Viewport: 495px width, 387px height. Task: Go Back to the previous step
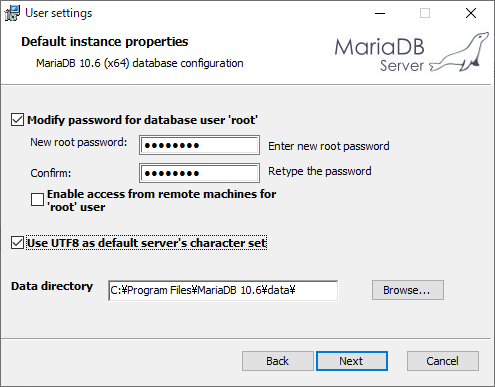[x=278, y=361]
